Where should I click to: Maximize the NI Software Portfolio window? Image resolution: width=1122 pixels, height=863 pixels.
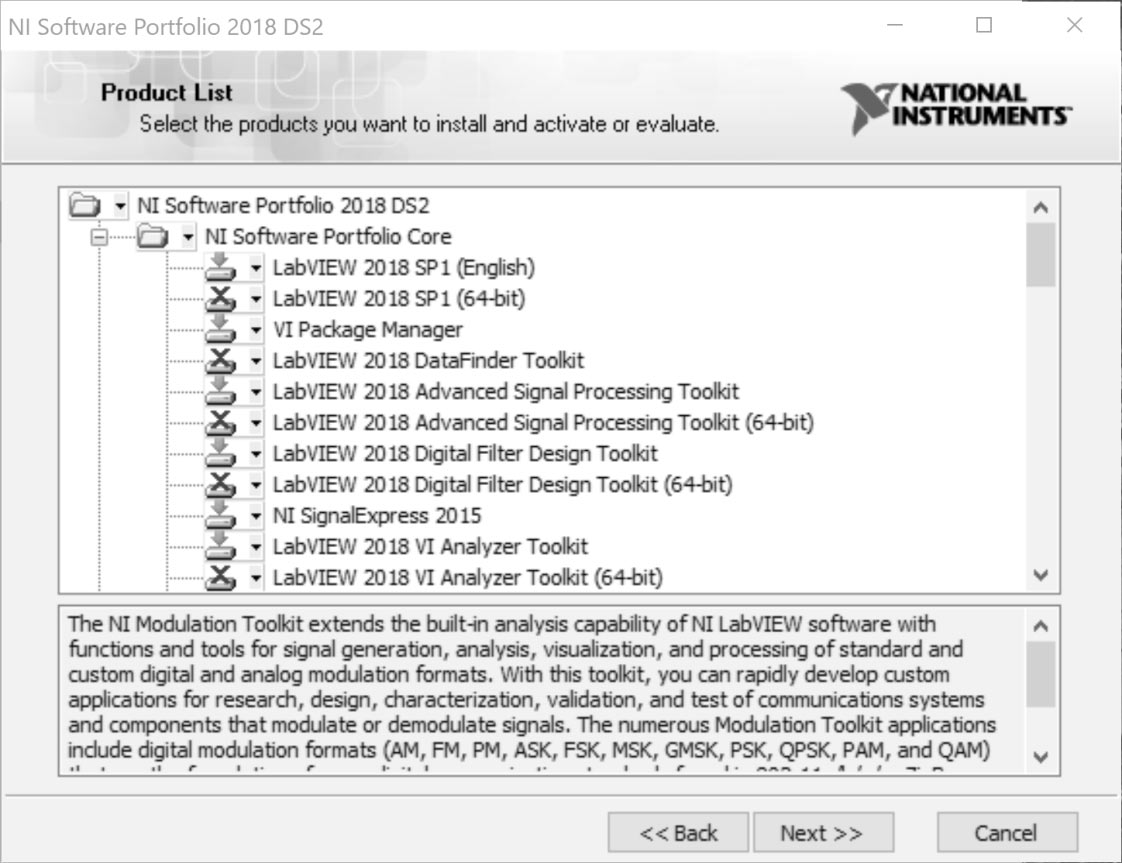(985, 26)
